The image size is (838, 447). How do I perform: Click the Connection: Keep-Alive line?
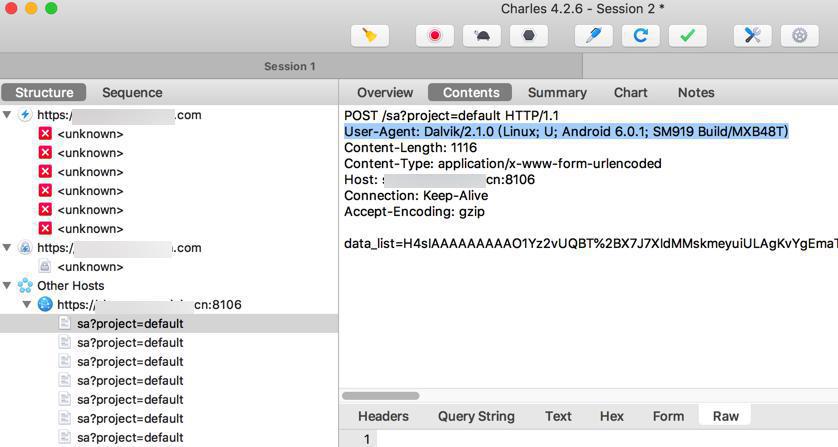(416, 196)
